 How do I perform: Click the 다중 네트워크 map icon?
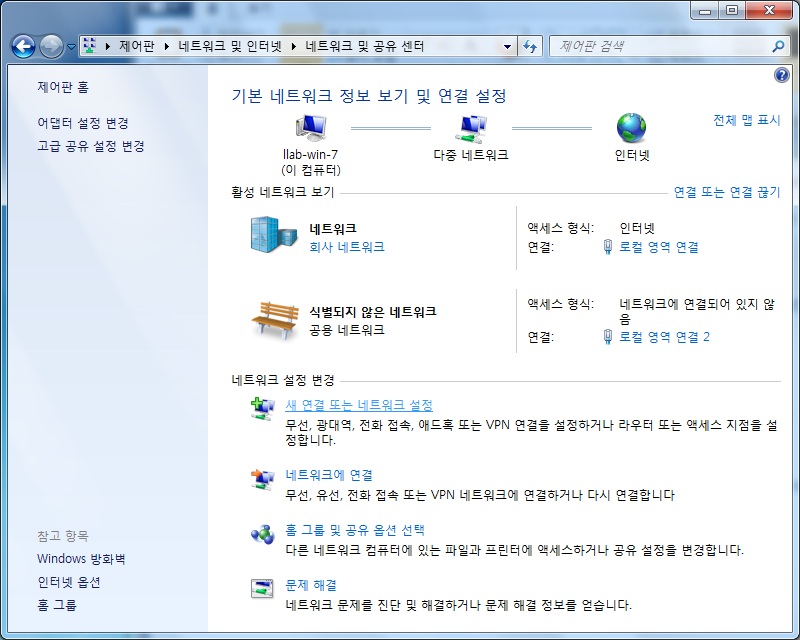click(471, 129)
